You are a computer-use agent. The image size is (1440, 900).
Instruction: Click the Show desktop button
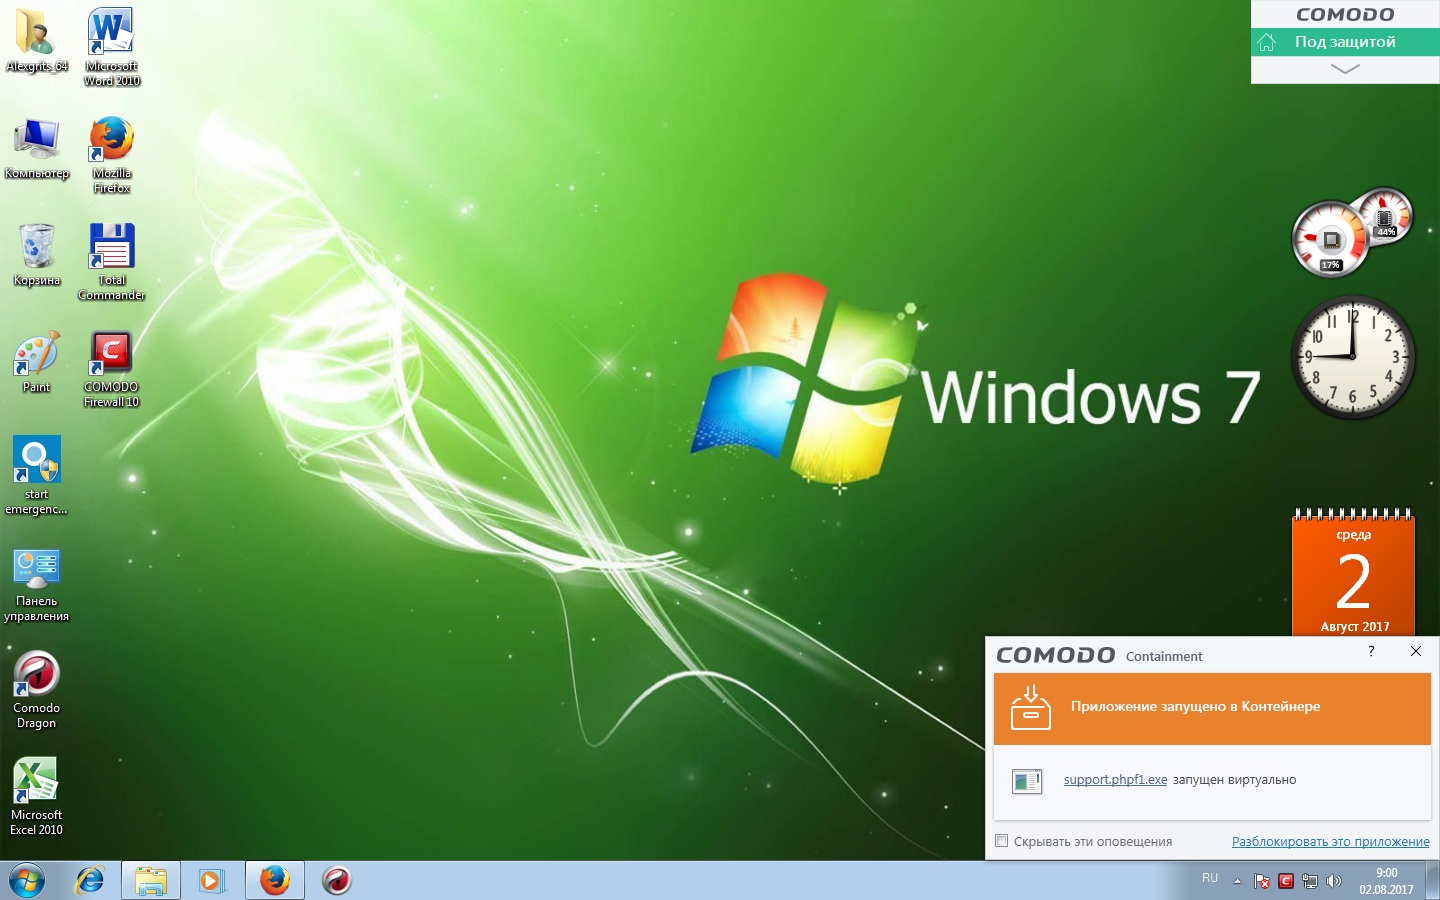pyautogui.click(x=1433, y=881)
